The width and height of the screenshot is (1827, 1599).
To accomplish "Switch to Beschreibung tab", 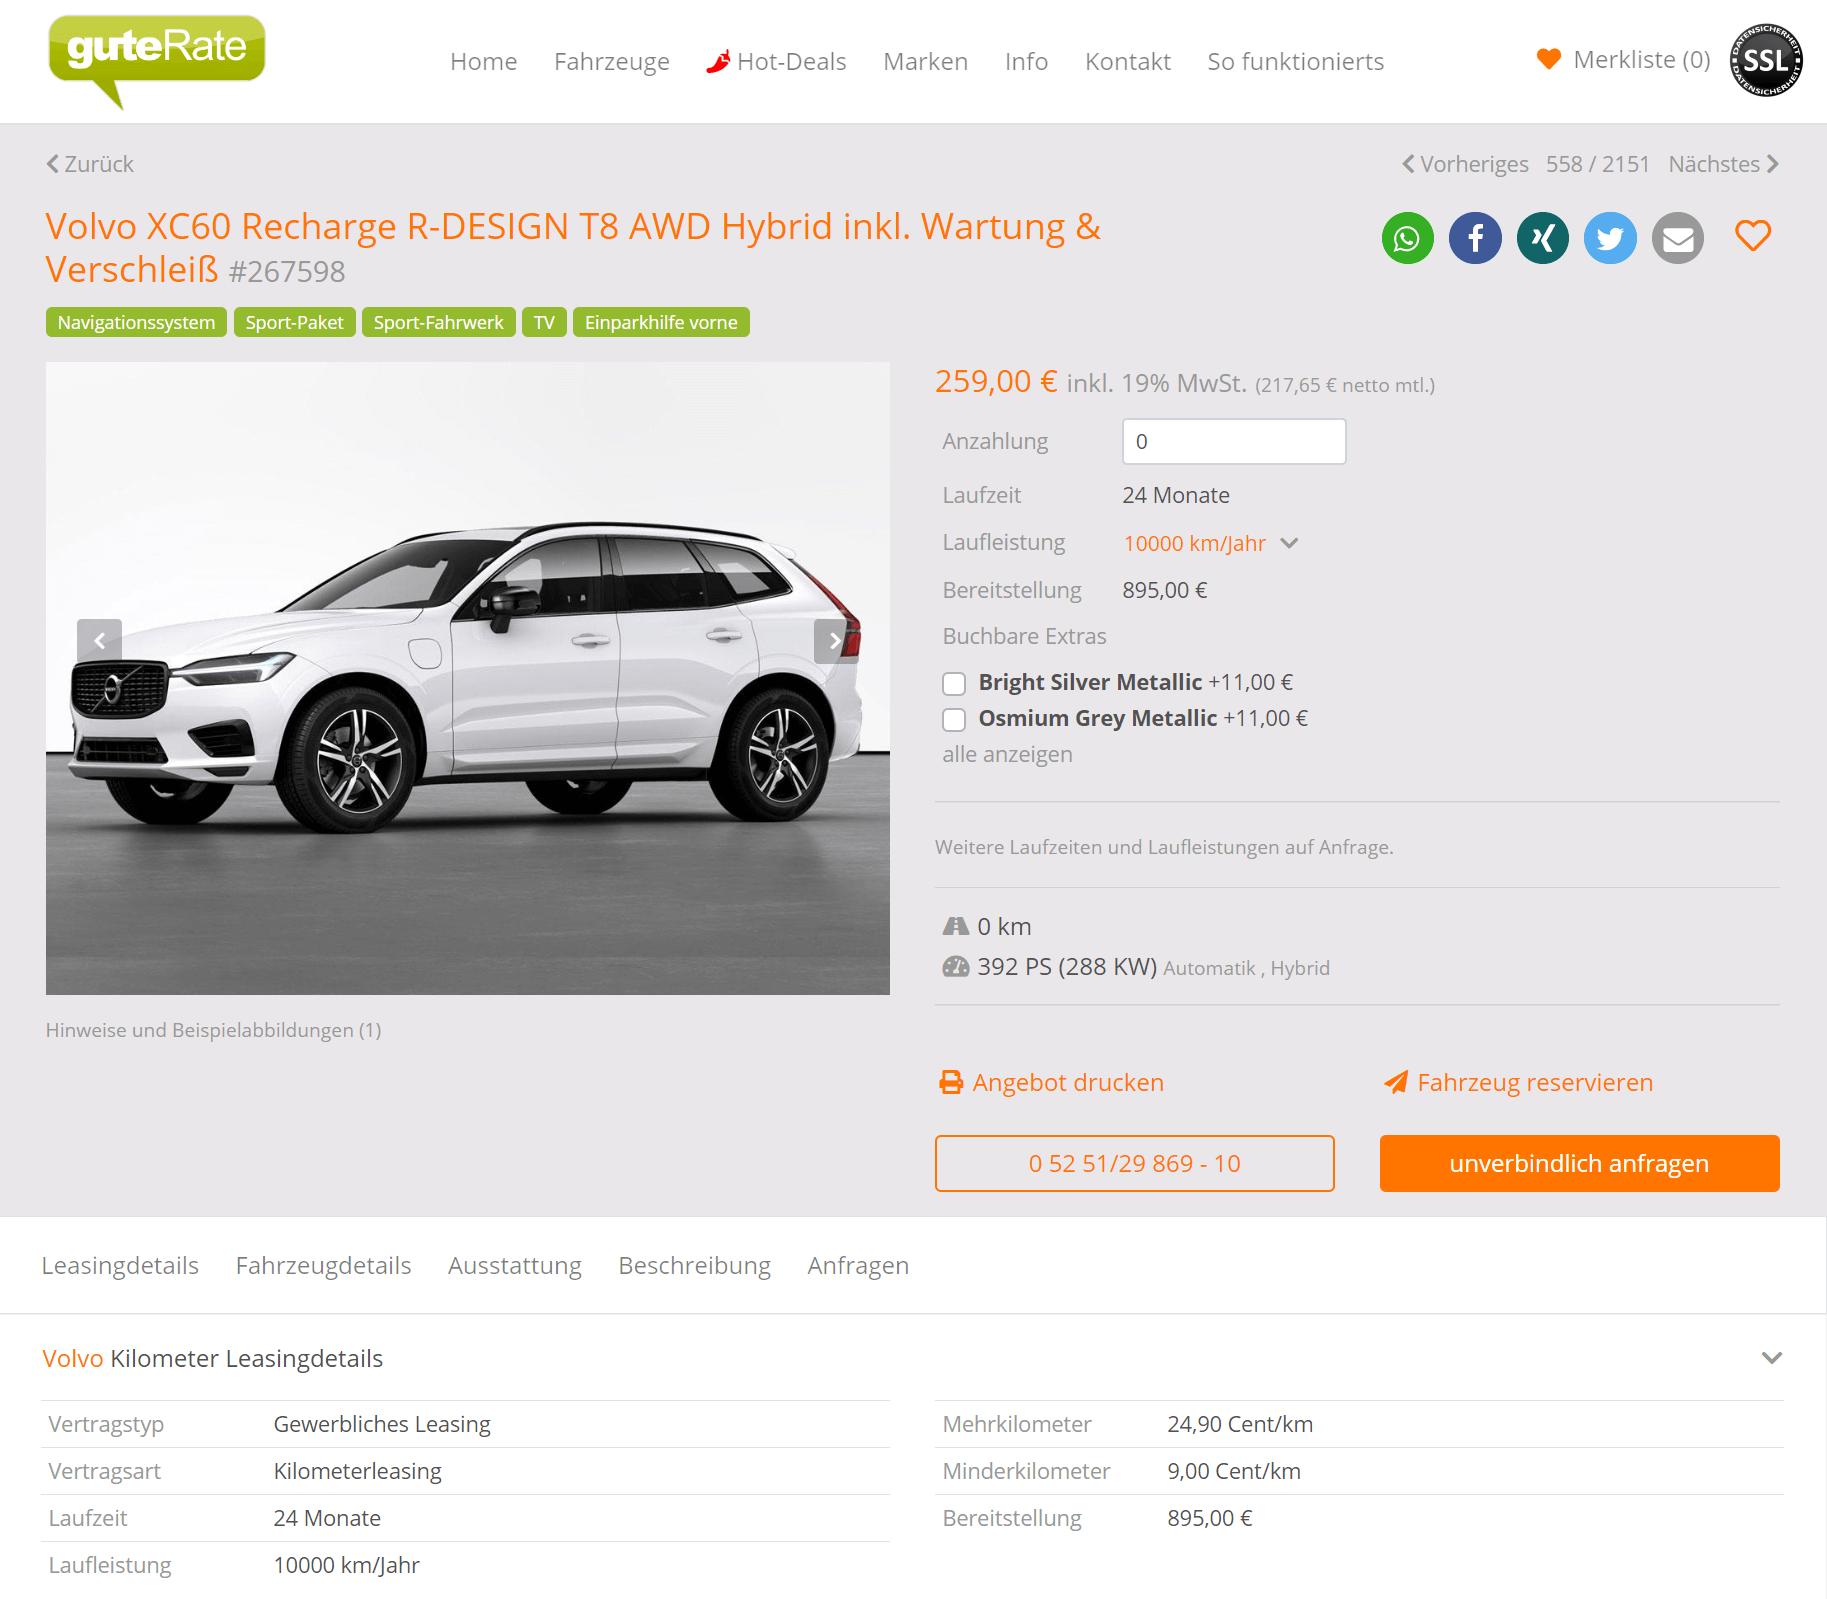I will coord(695,1266).
